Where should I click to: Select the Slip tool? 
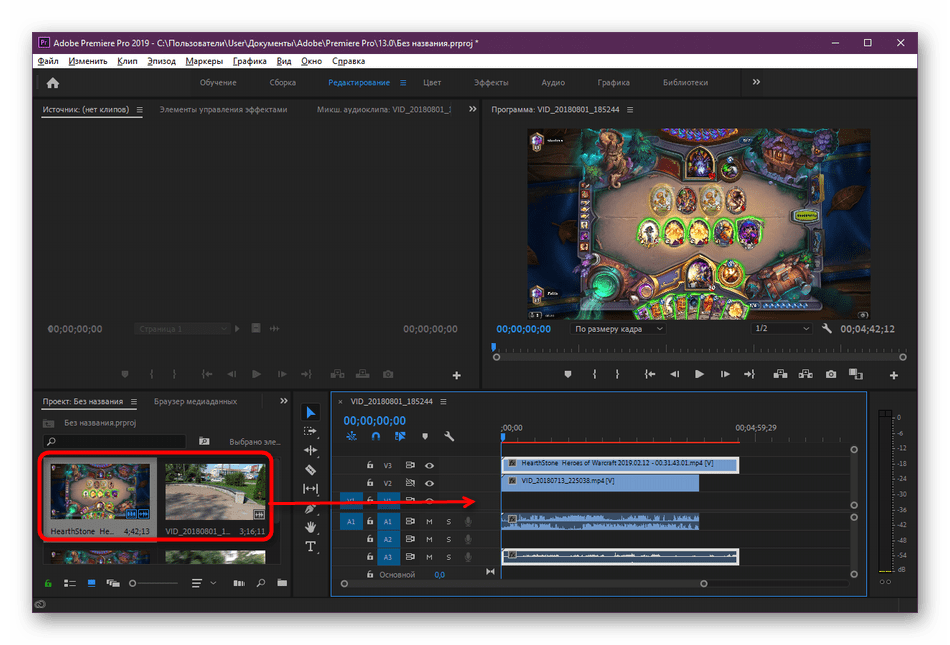(x=310, y=488)
